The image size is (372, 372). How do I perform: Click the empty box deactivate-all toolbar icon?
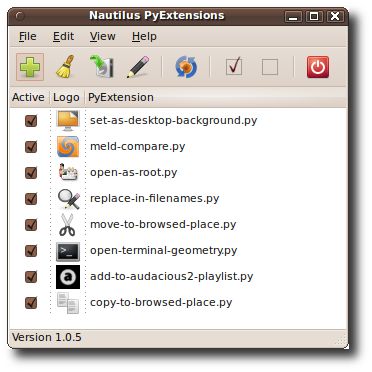pyautogui.click(x=270, y=67)
